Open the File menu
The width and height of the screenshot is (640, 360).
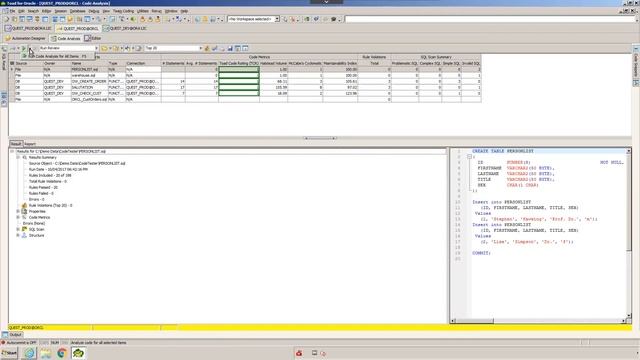click(12, 11)
